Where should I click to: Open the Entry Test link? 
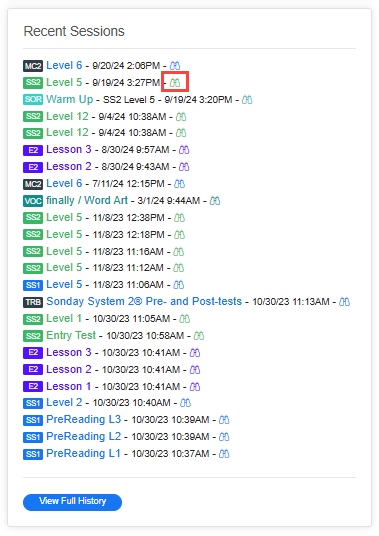pos(71,335)
